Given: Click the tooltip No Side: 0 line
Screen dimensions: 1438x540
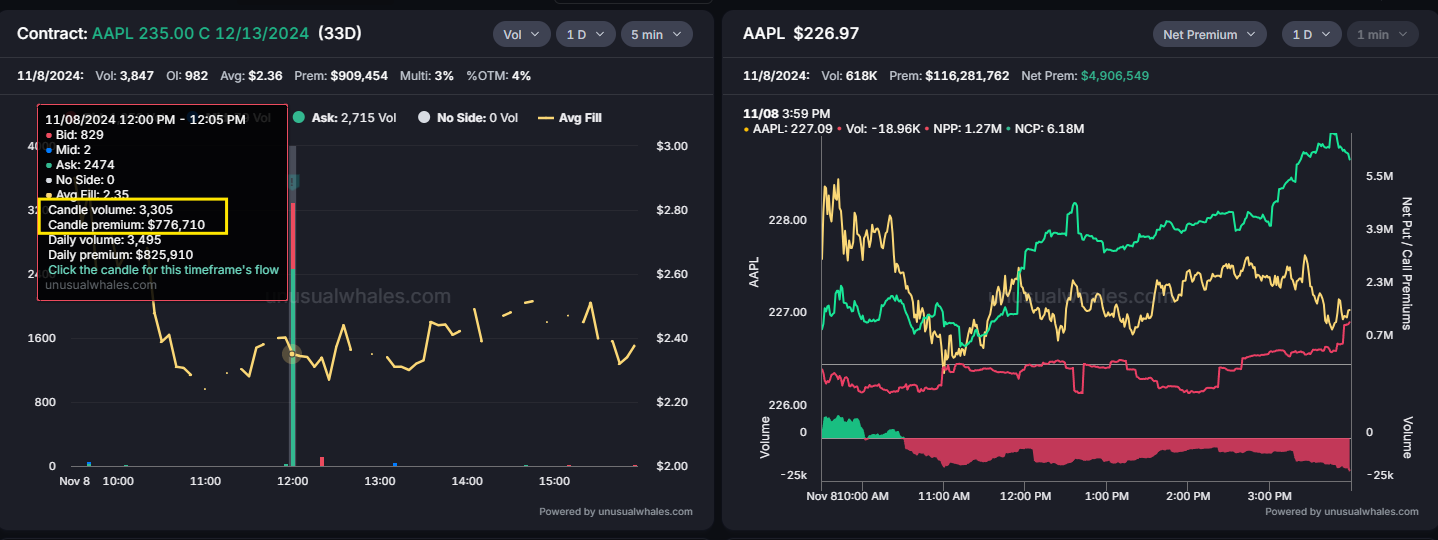Looking at the screenshot, I should click(x=80, y=179).
